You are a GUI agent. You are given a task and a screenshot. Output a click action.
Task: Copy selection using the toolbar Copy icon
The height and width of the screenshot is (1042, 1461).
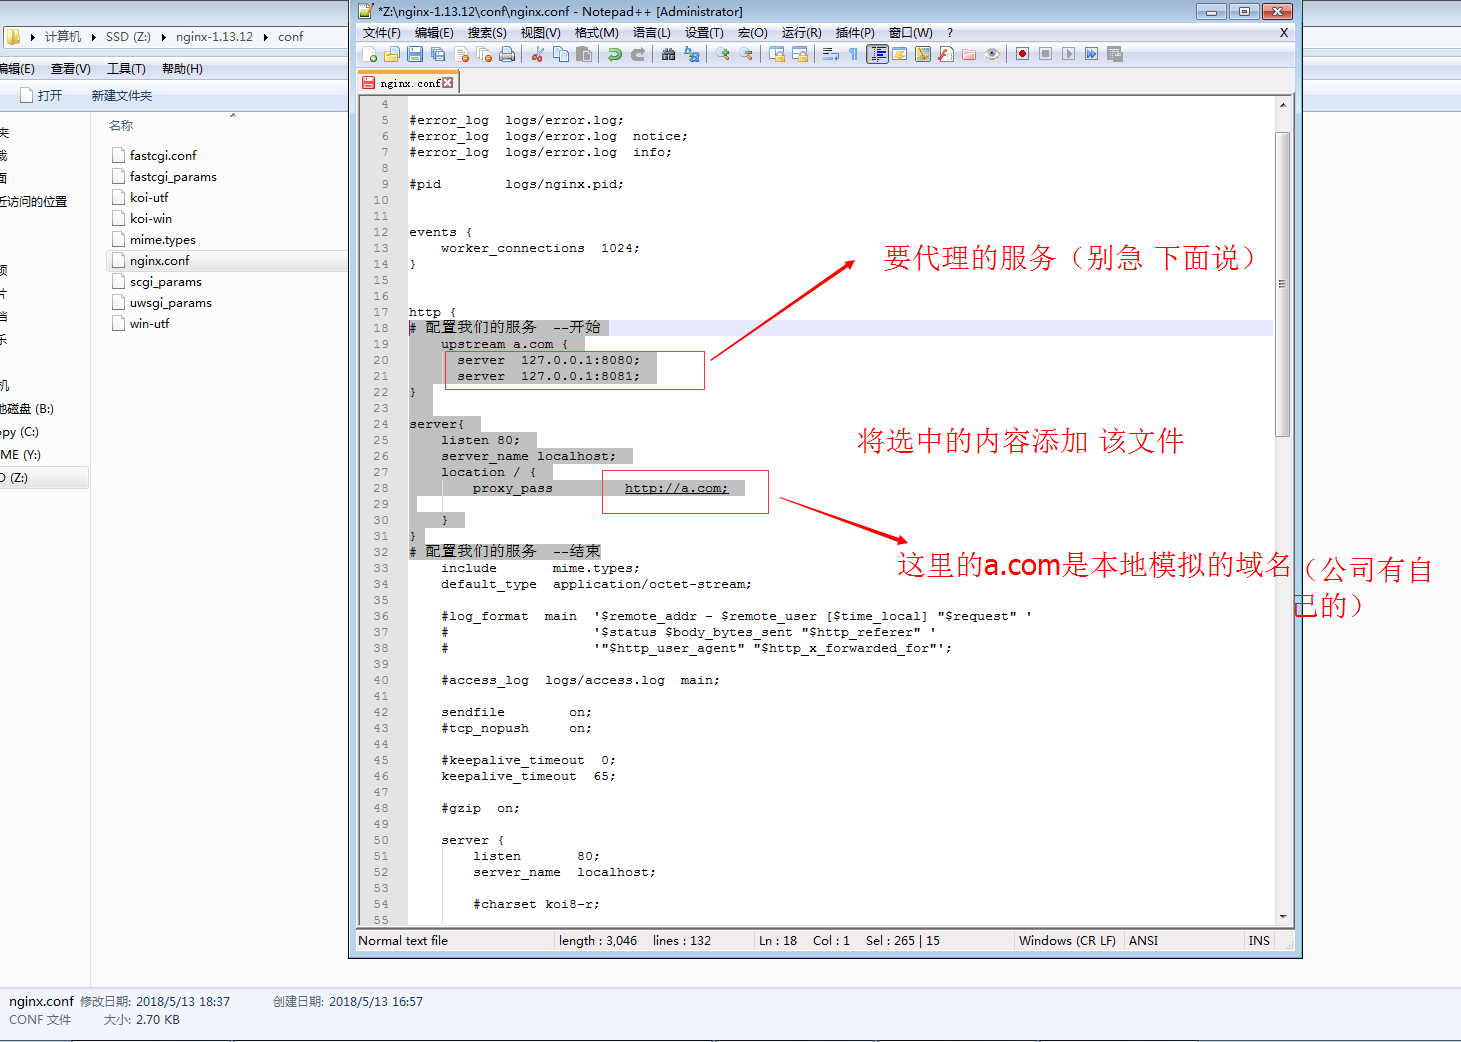click(x=561, y=54)
